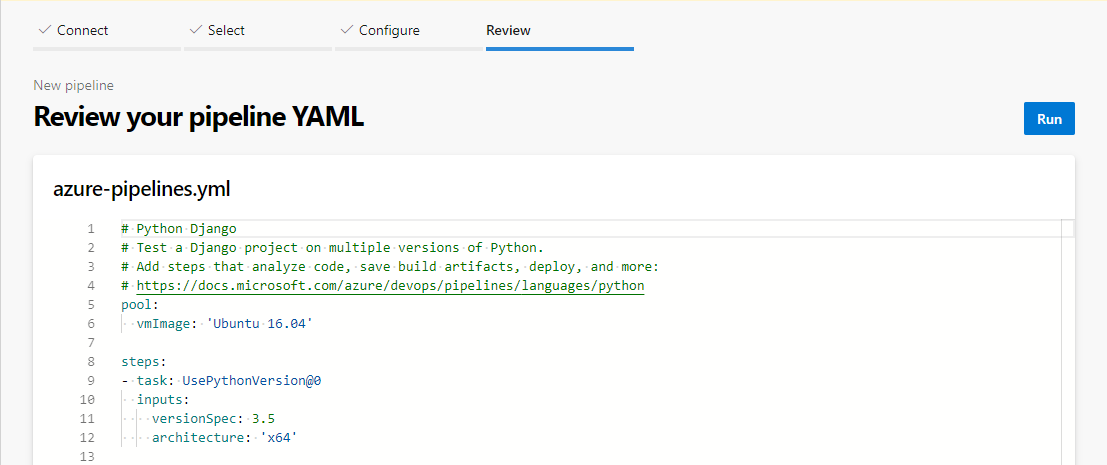Image resolution: width=1107 pixels, height=465 pixels.
Task: Click the checkmark icon beside Configure
Action: [x=347, y=30]
